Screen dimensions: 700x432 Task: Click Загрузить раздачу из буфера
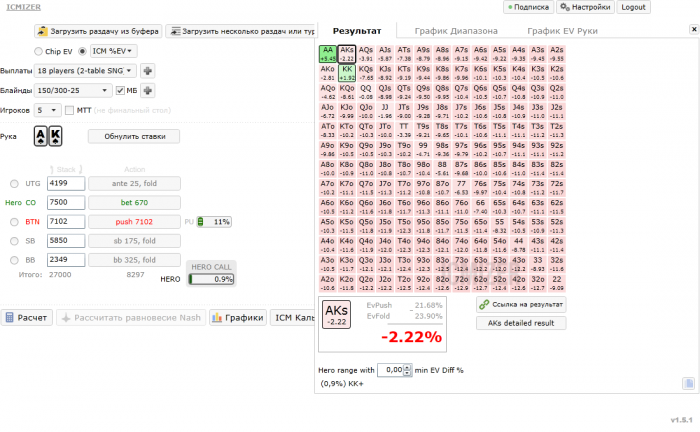coord(98,31)
